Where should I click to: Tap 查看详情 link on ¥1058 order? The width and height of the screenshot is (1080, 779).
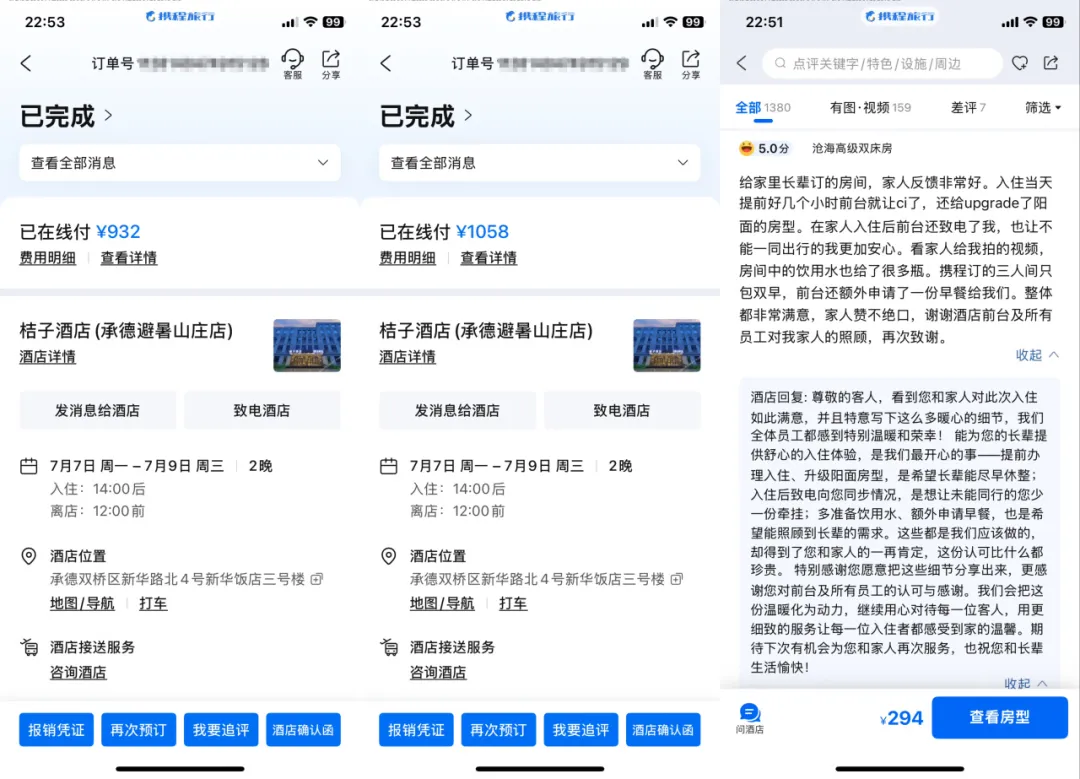click(x=488, y=258)
